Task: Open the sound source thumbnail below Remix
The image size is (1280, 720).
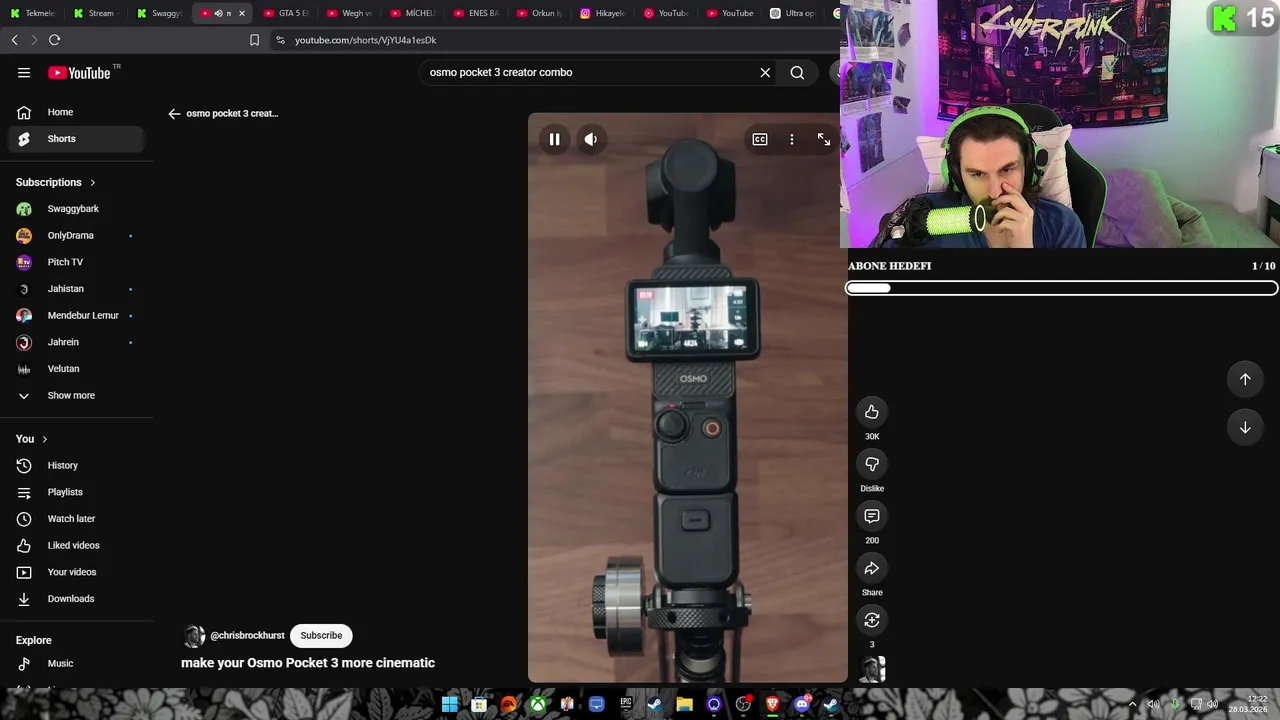Action: click(x=872, y=669)
